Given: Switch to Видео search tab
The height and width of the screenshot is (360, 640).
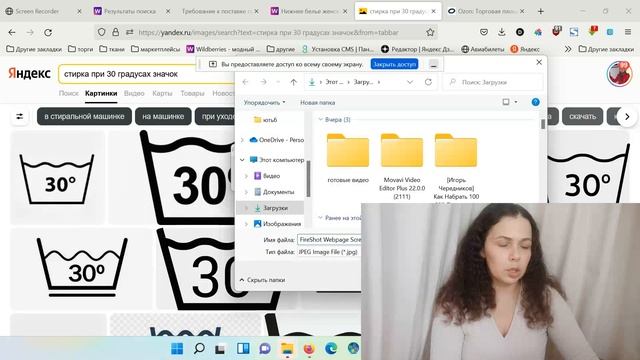Looking at the screenshot, I should [x=134, y=93].
